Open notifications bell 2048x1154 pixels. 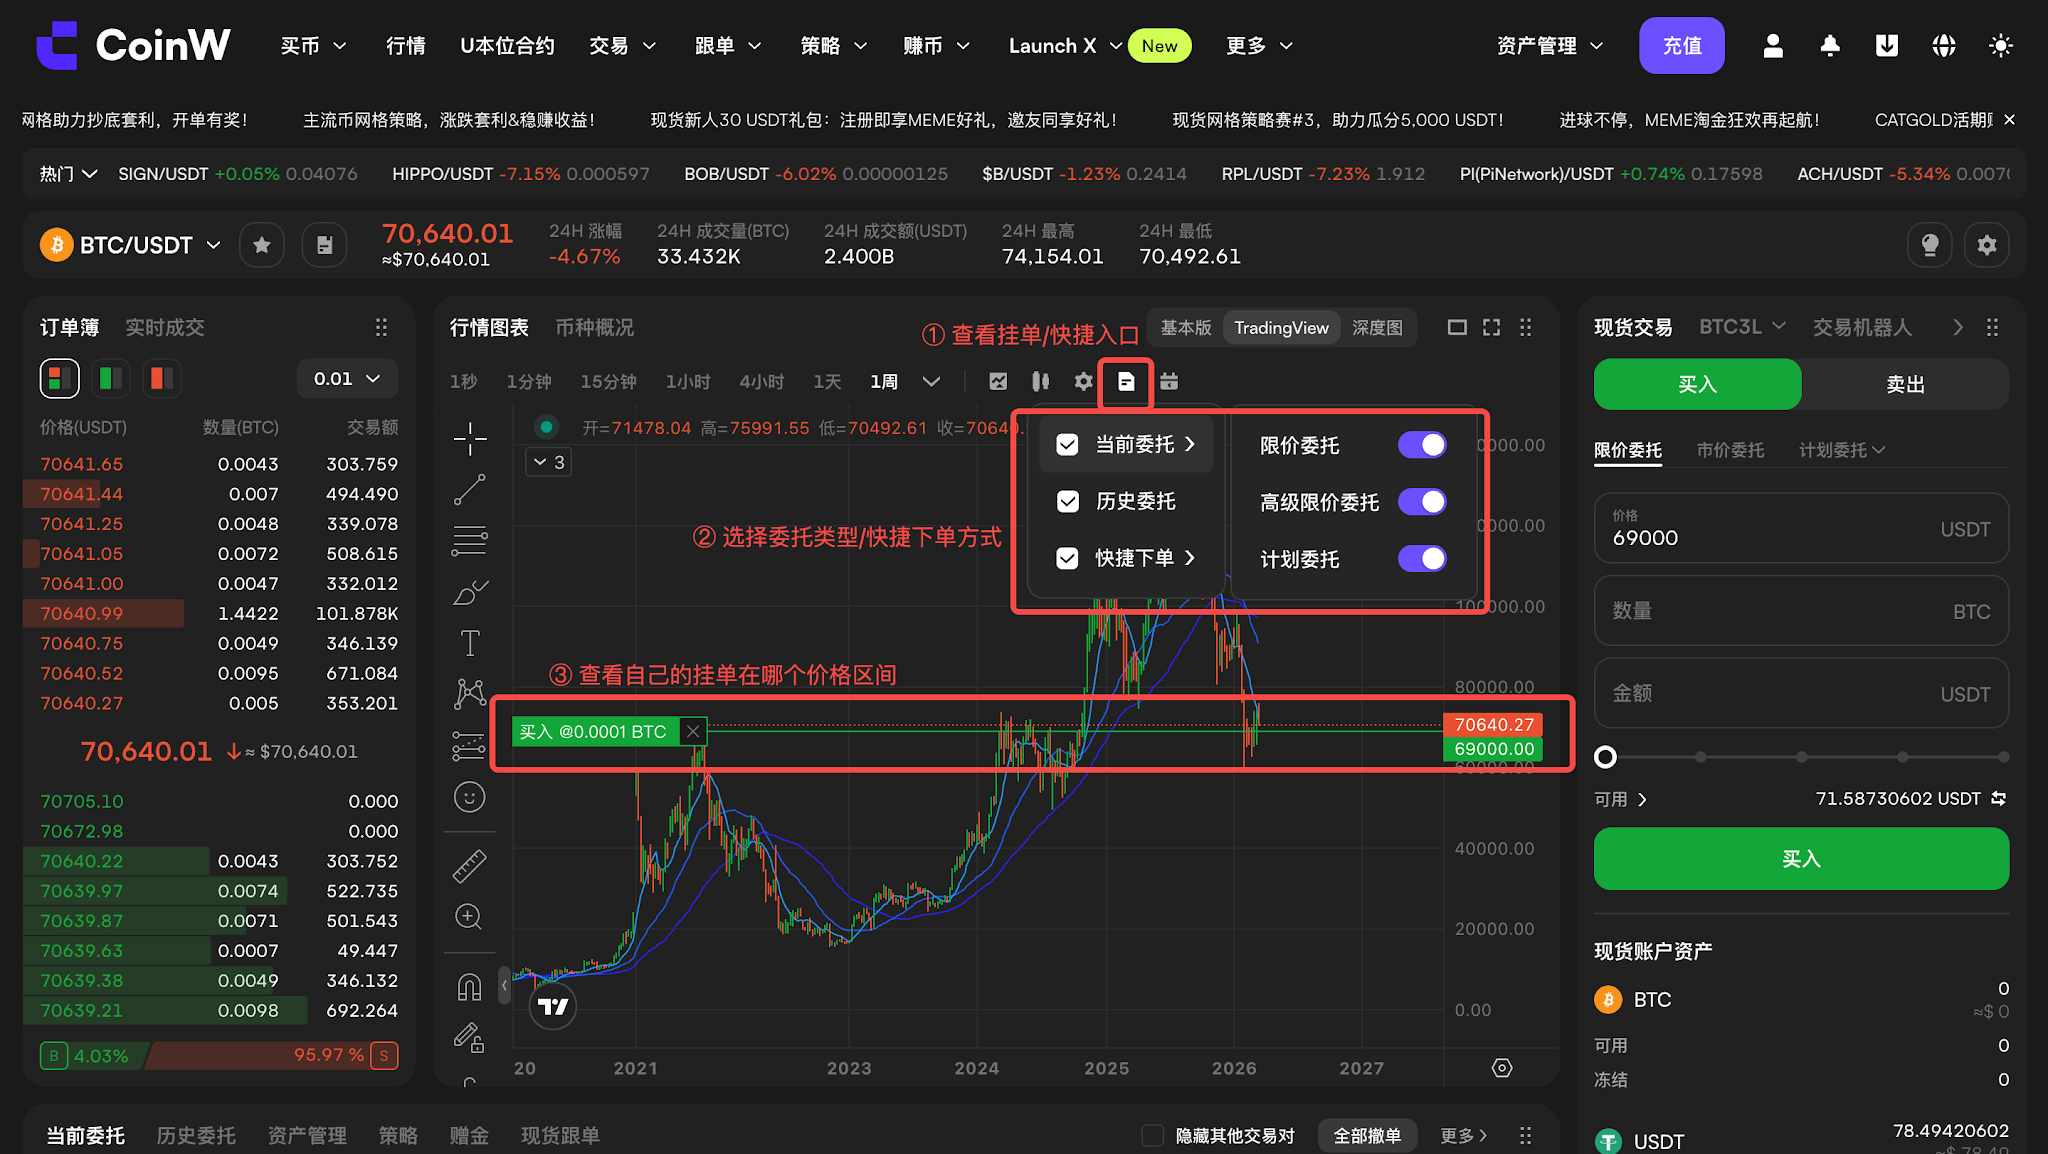point(1830,46)
